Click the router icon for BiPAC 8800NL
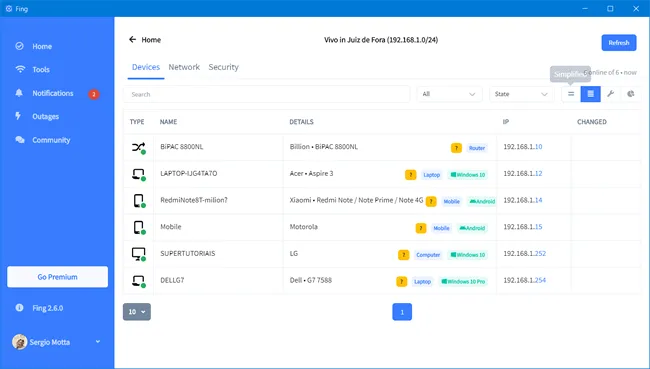This screenshot has width=650, height=369. point(138,147)
